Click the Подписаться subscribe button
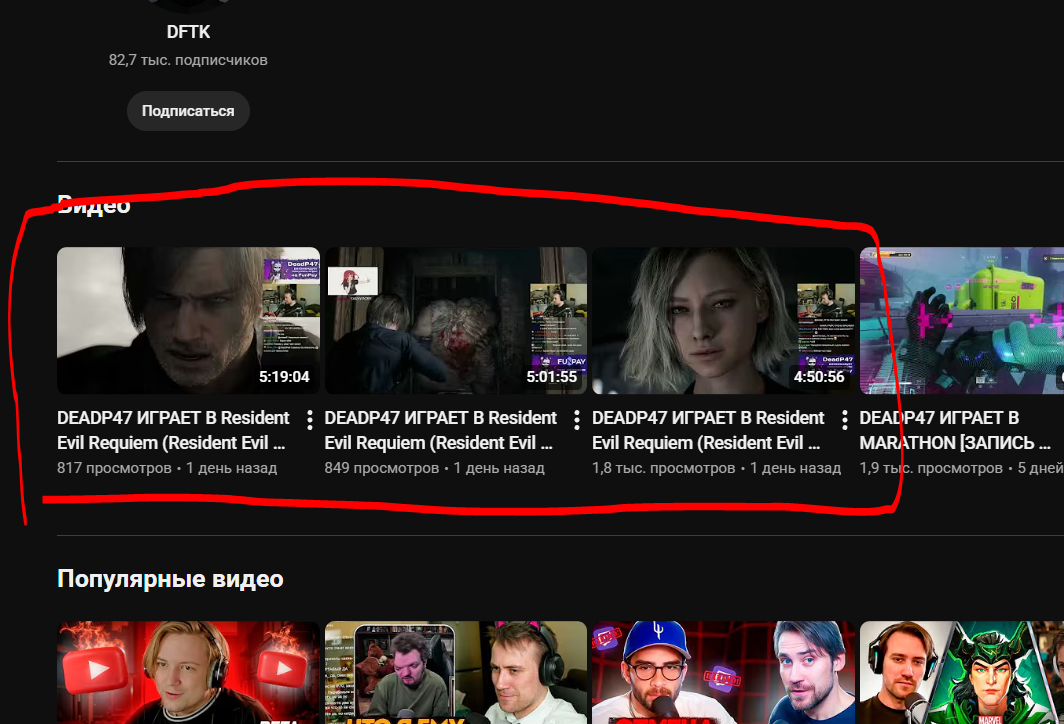 tap(188, 111)
